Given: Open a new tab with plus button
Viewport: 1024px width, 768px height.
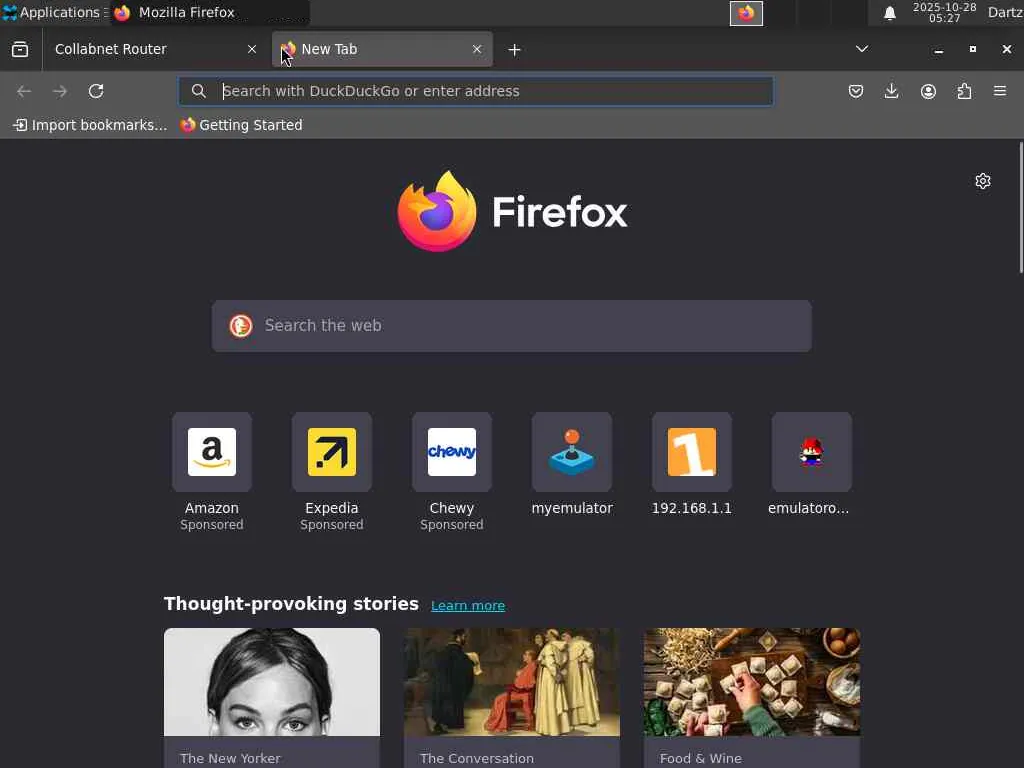Looking at the screenshot, I should click(x=515, y=50).
